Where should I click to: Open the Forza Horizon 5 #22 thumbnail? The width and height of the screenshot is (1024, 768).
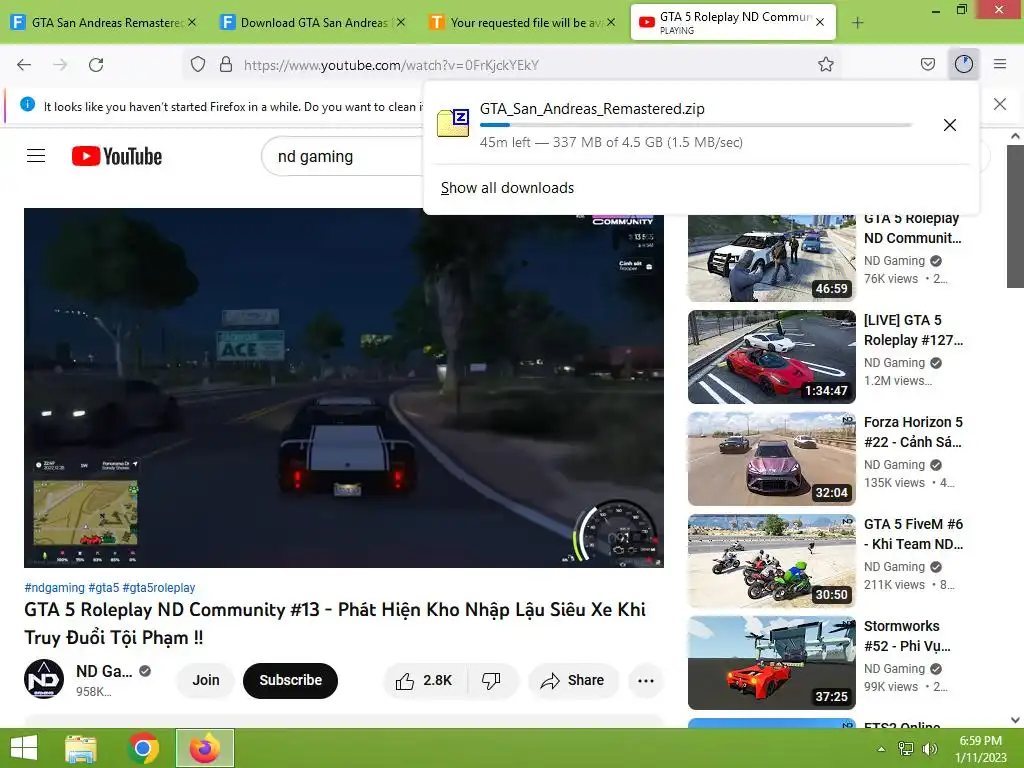771,459
